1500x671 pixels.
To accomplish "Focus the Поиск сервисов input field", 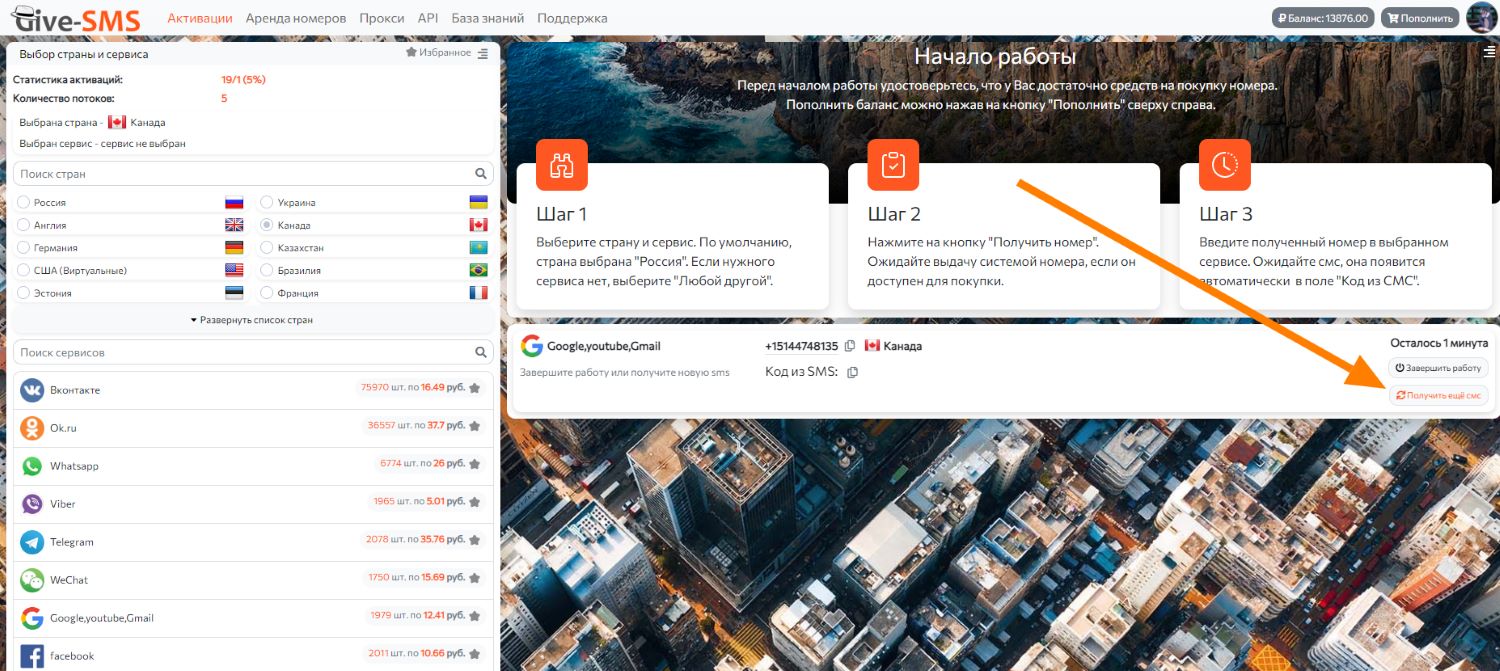I will point(240,353).
